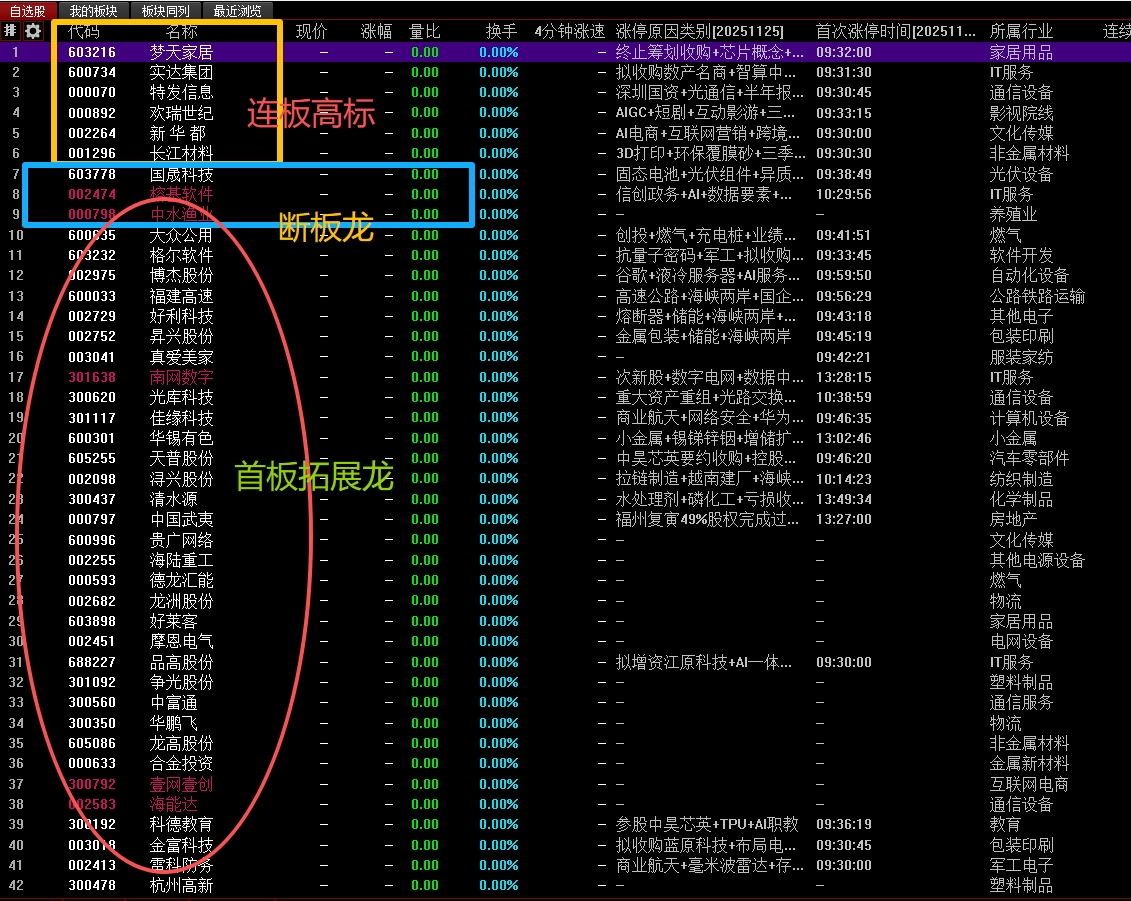
Task: Click 互联网电商 industry cell
Action: point(1029,783)
